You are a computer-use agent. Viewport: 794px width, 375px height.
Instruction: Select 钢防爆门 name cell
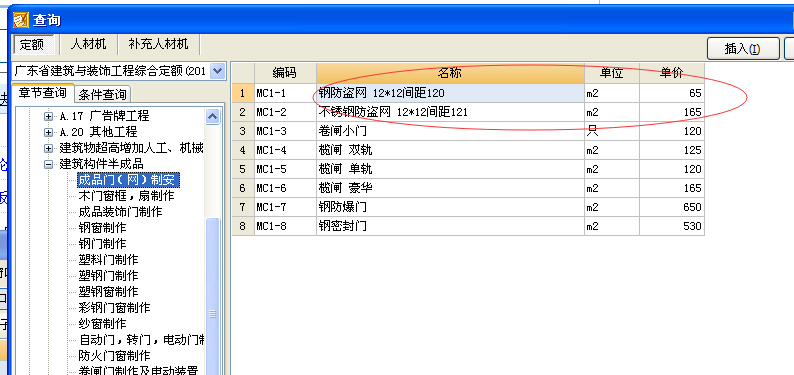point(450,207)
